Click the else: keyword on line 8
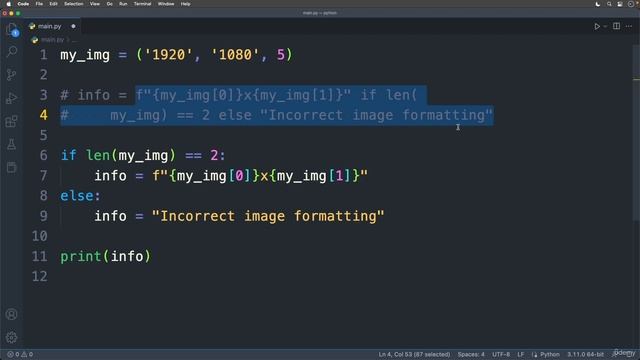Screen dimensions: 640x360 80,196
